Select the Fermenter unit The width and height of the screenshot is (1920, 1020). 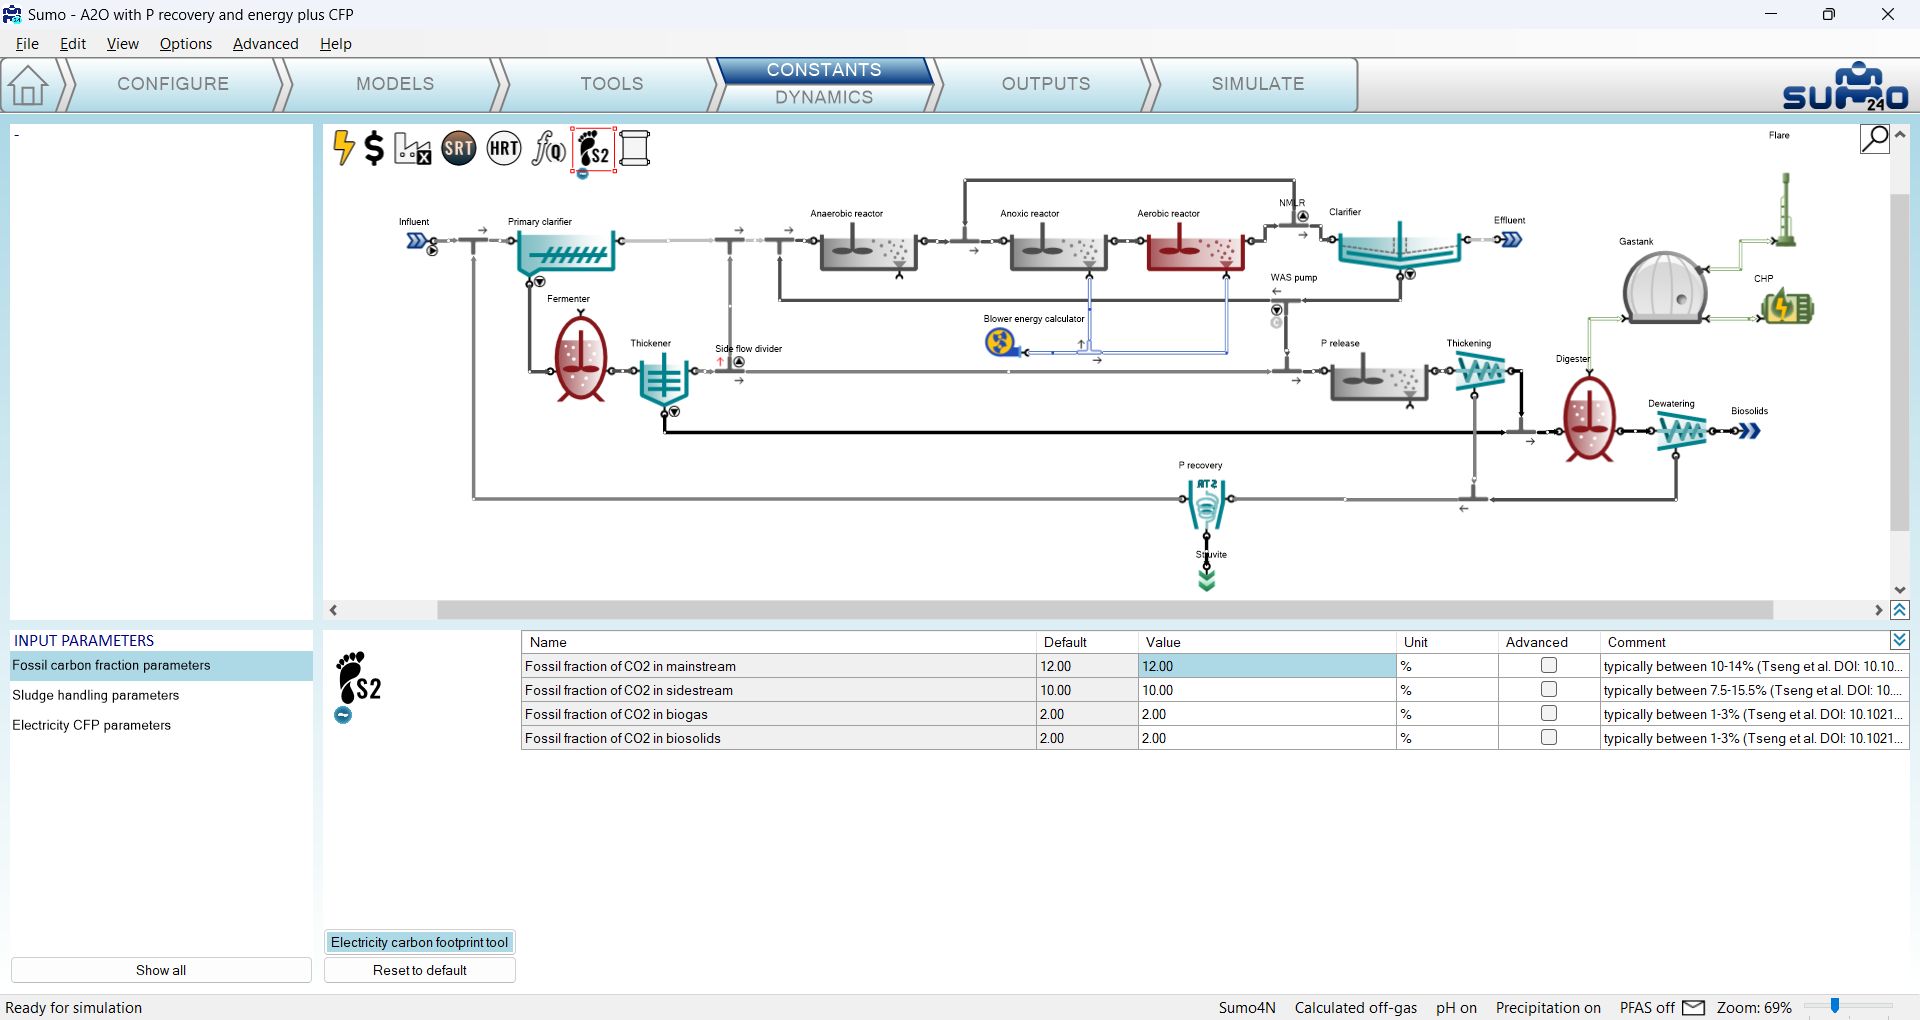point(580,359)
